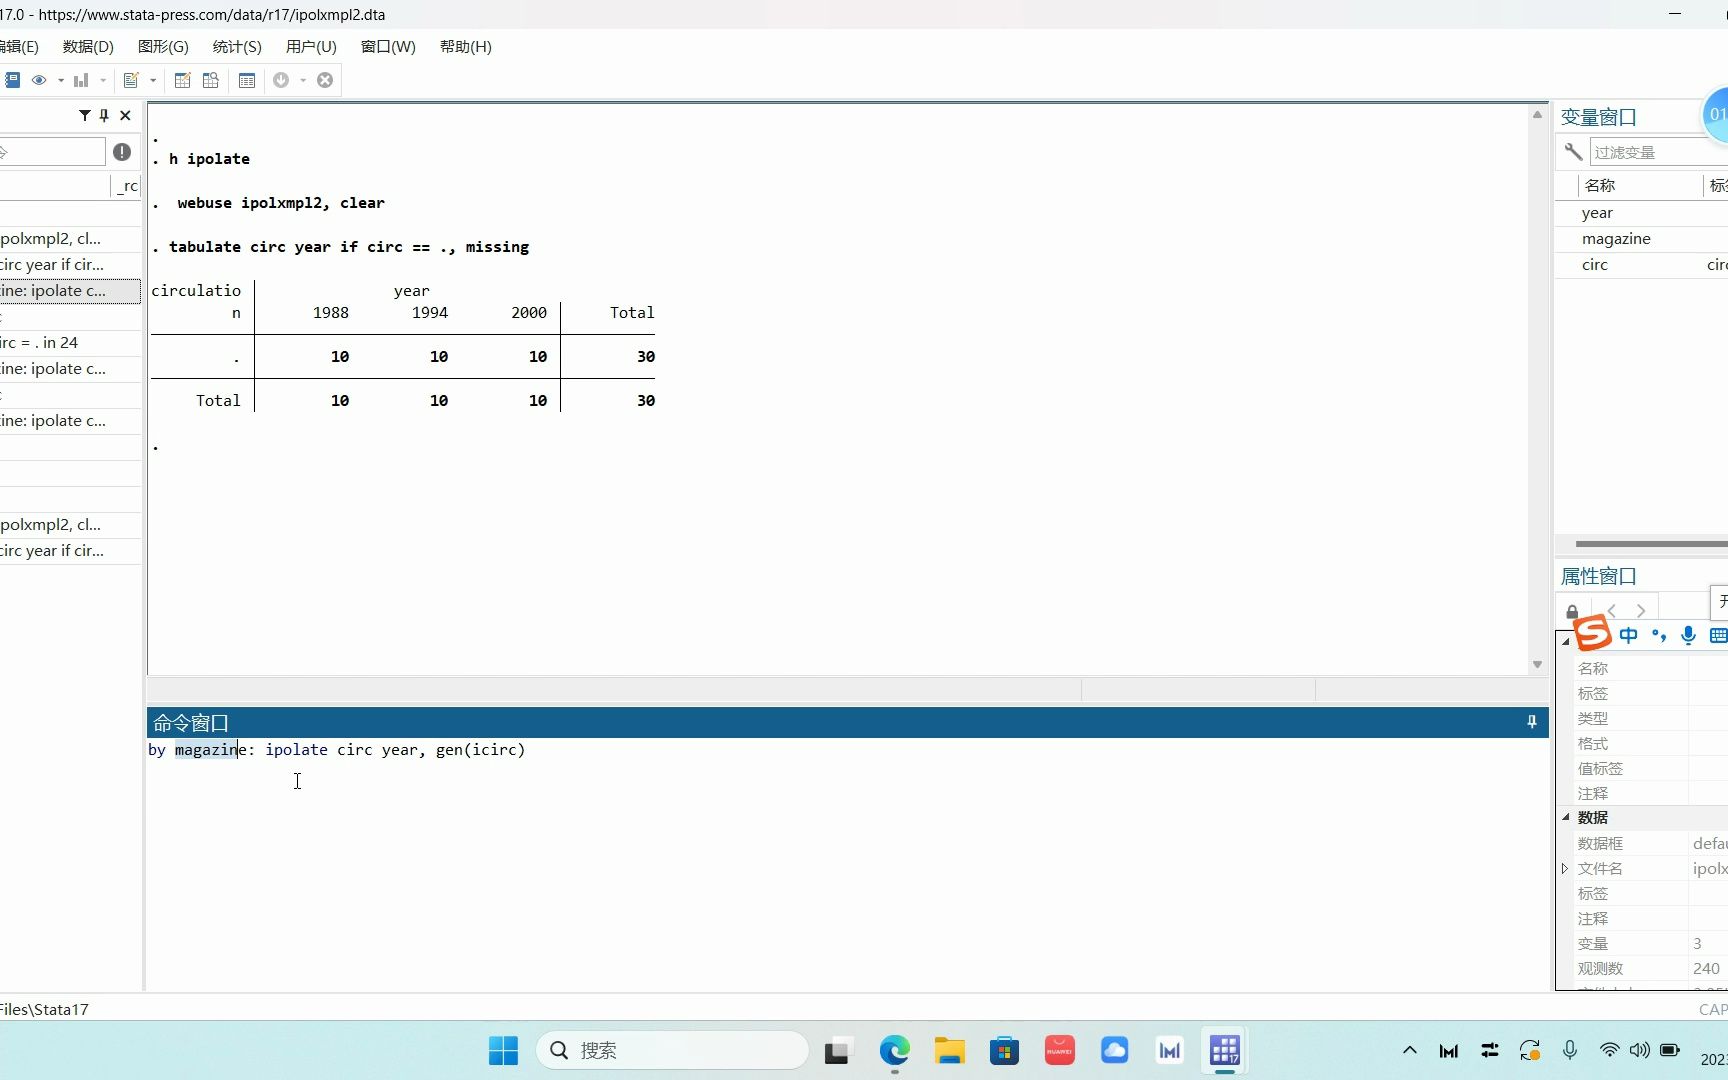
Task: Open the Windows Start menu
Action: point(503,1051)
